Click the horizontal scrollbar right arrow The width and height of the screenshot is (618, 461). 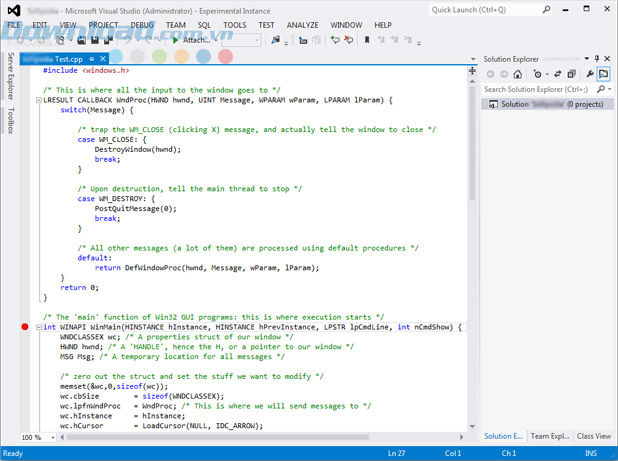[x=462, y=437]
